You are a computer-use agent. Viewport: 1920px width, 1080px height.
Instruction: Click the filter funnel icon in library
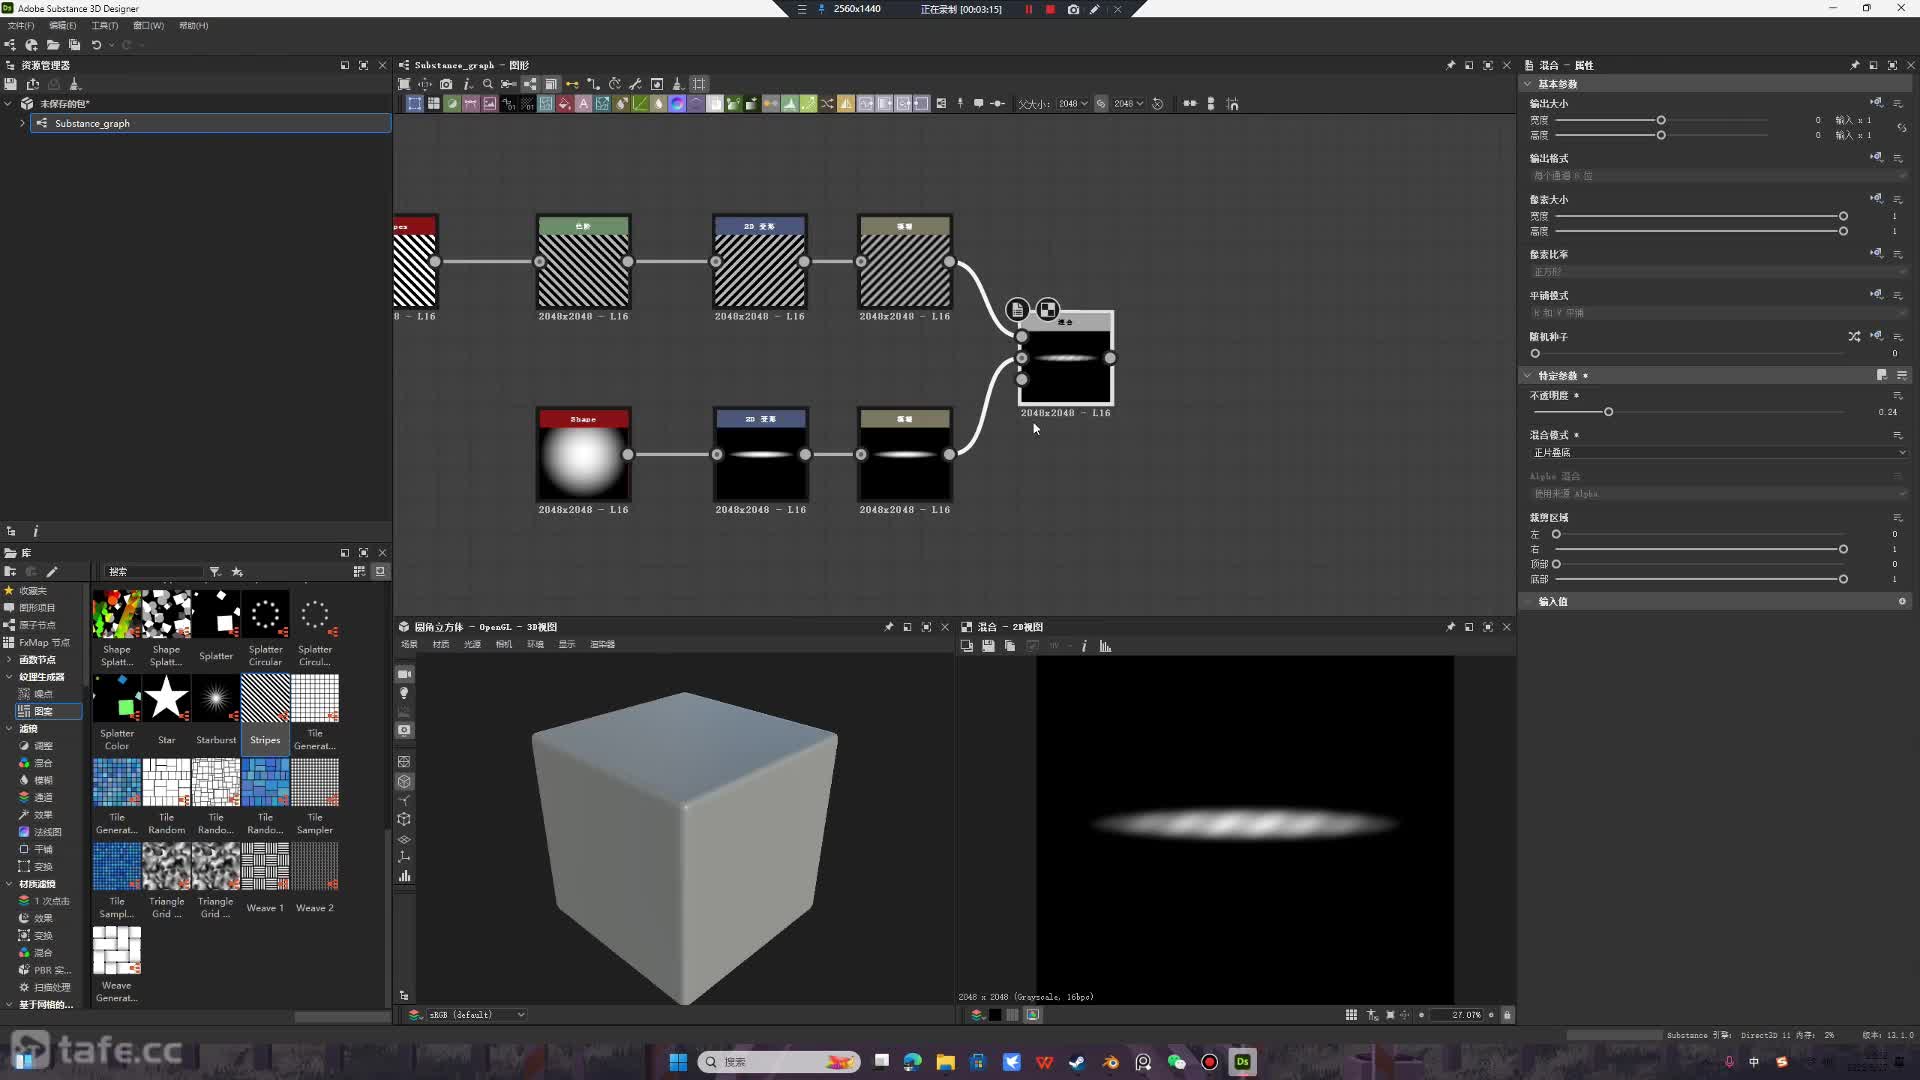(x=215, y=571)
